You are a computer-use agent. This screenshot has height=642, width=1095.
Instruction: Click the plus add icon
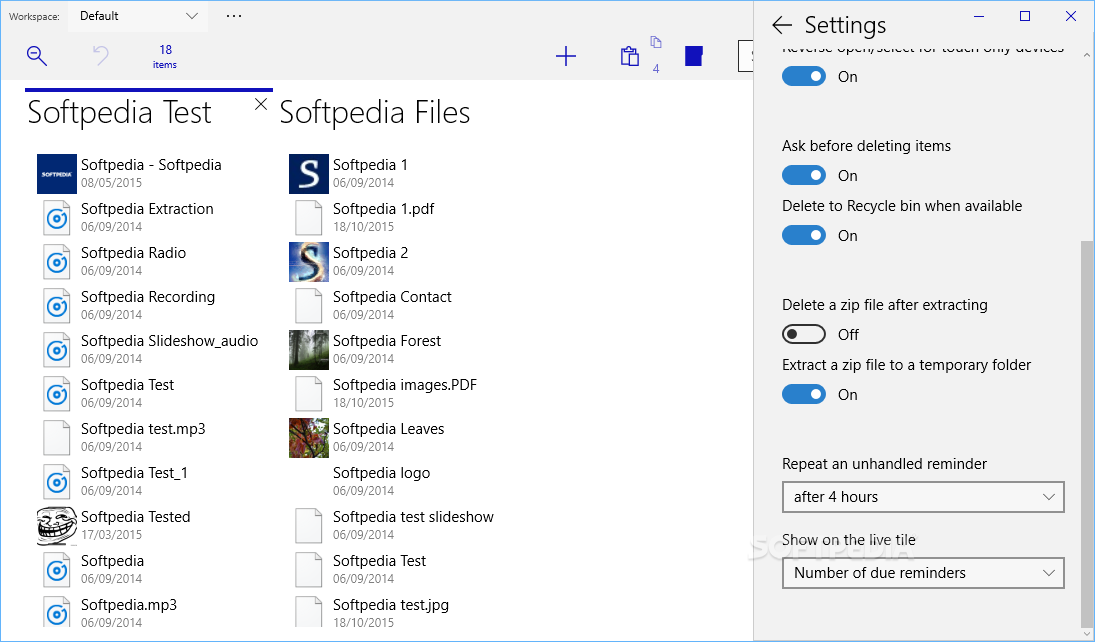coord(566,56)
